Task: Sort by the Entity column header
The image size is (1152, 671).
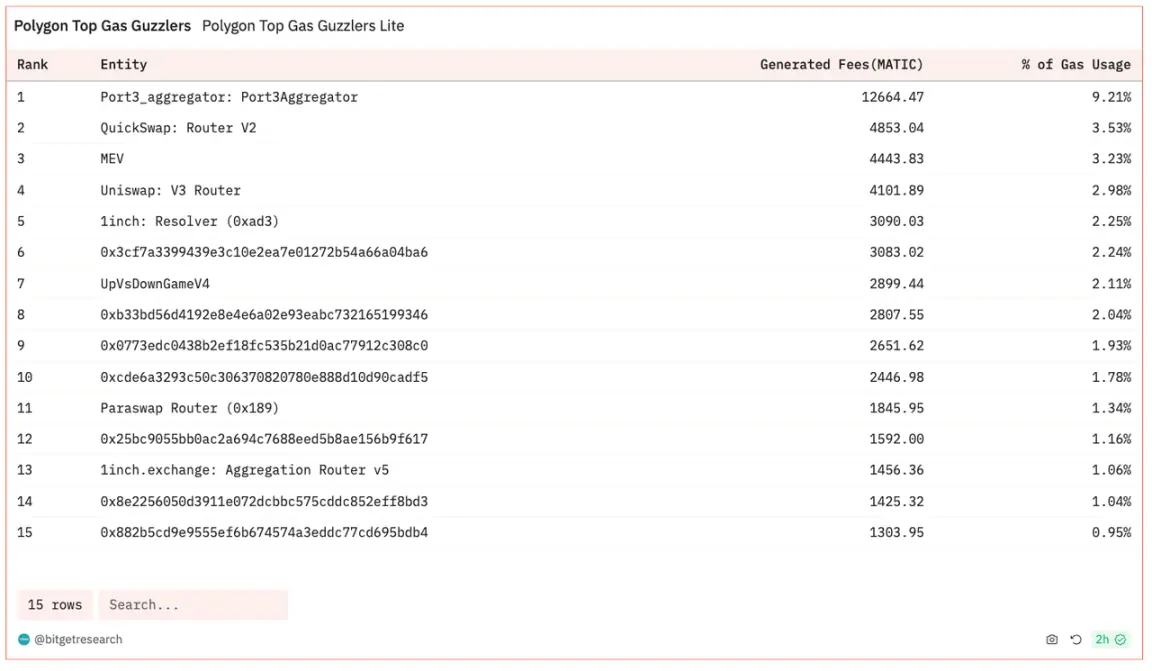Action: (x=123, y=65)
